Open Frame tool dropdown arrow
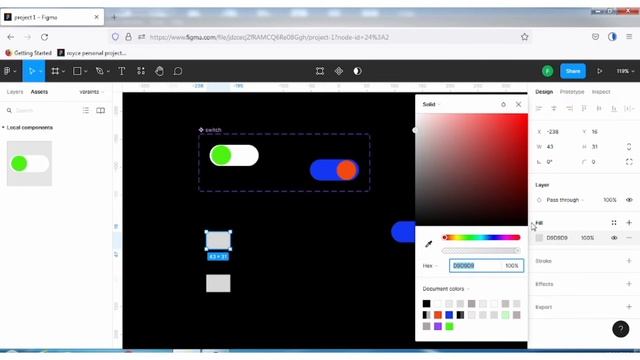The image size is (640, 360). (x=64, y=71)
